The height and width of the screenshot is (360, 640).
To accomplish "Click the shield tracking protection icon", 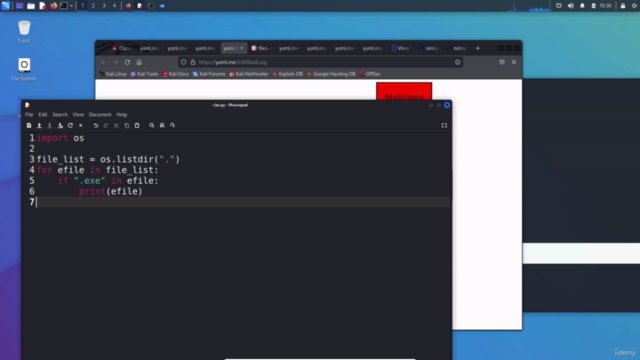I will [184, 62].
